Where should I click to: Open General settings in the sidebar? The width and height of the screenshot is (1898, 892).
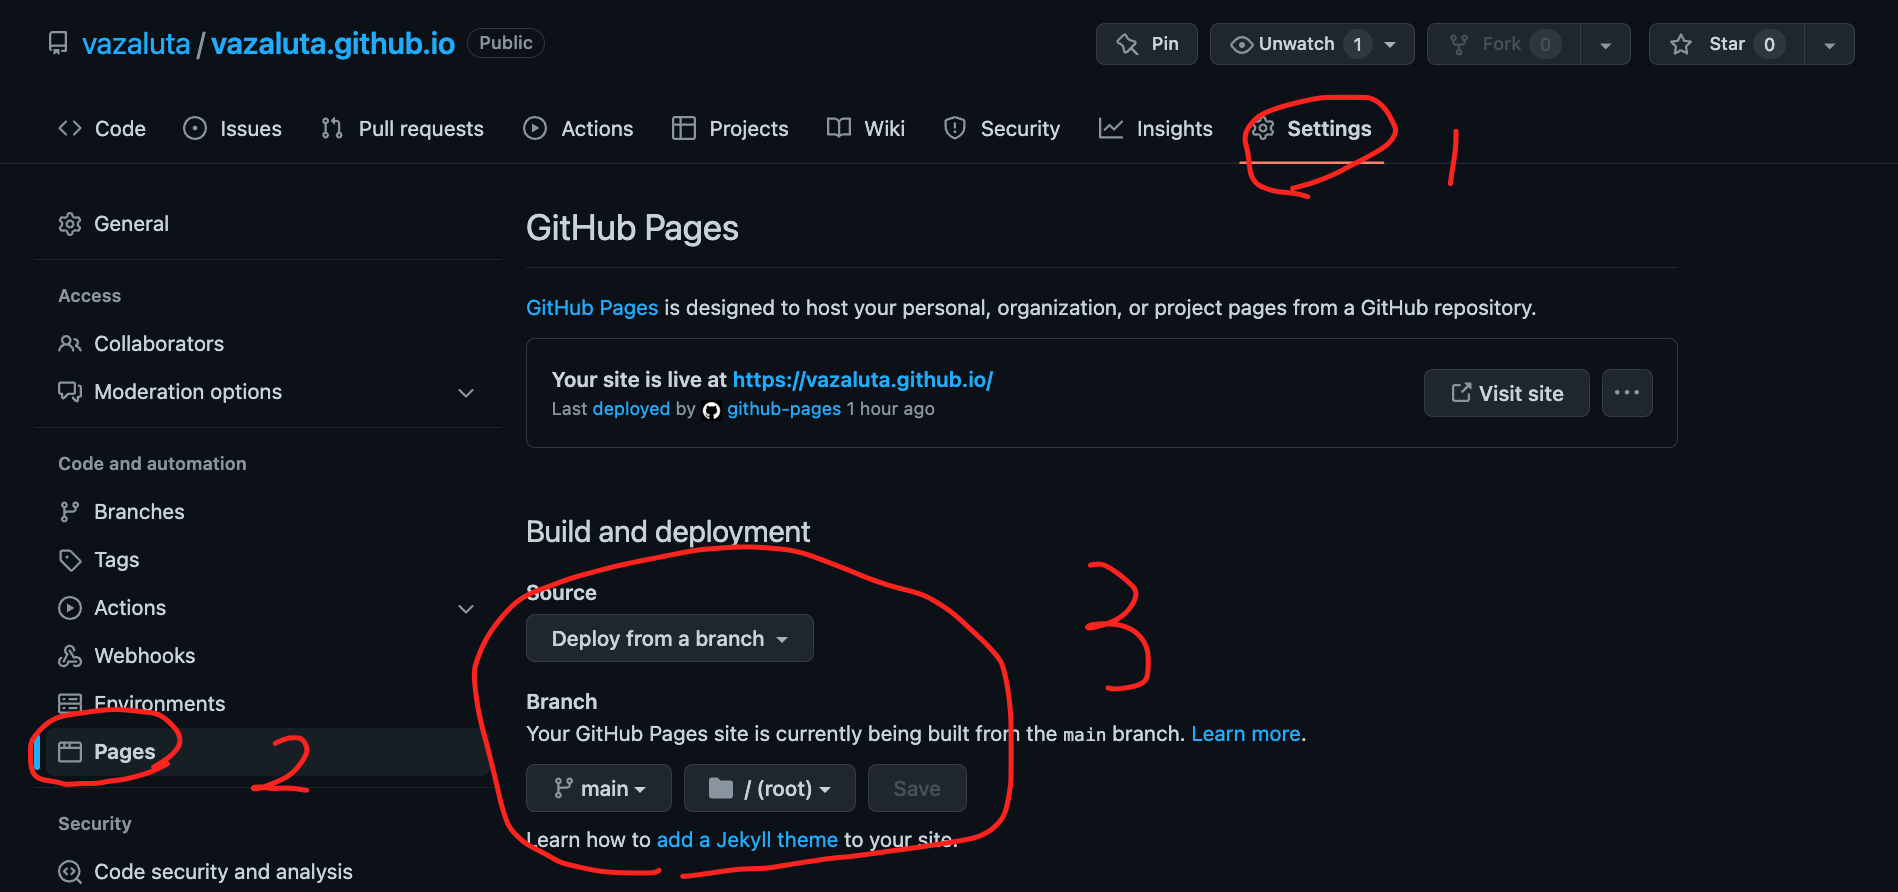click(268, 224)
